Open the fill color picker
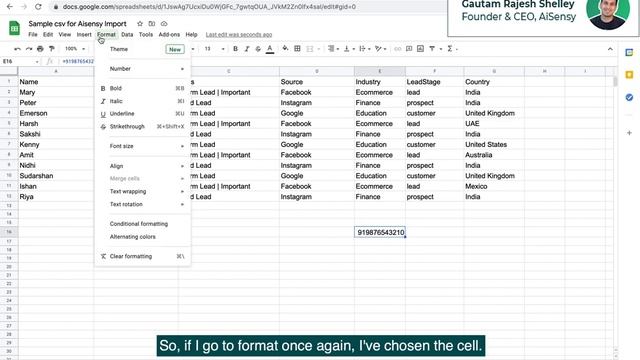The image size is (640, 360). (285, 49)
